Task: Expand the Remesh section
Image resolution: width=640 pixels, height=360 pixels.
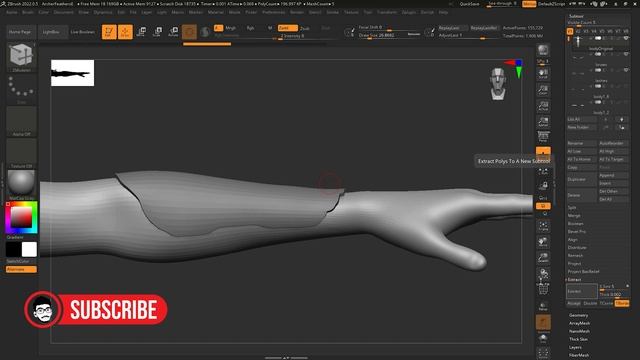Action: click(x=575, y=256)
